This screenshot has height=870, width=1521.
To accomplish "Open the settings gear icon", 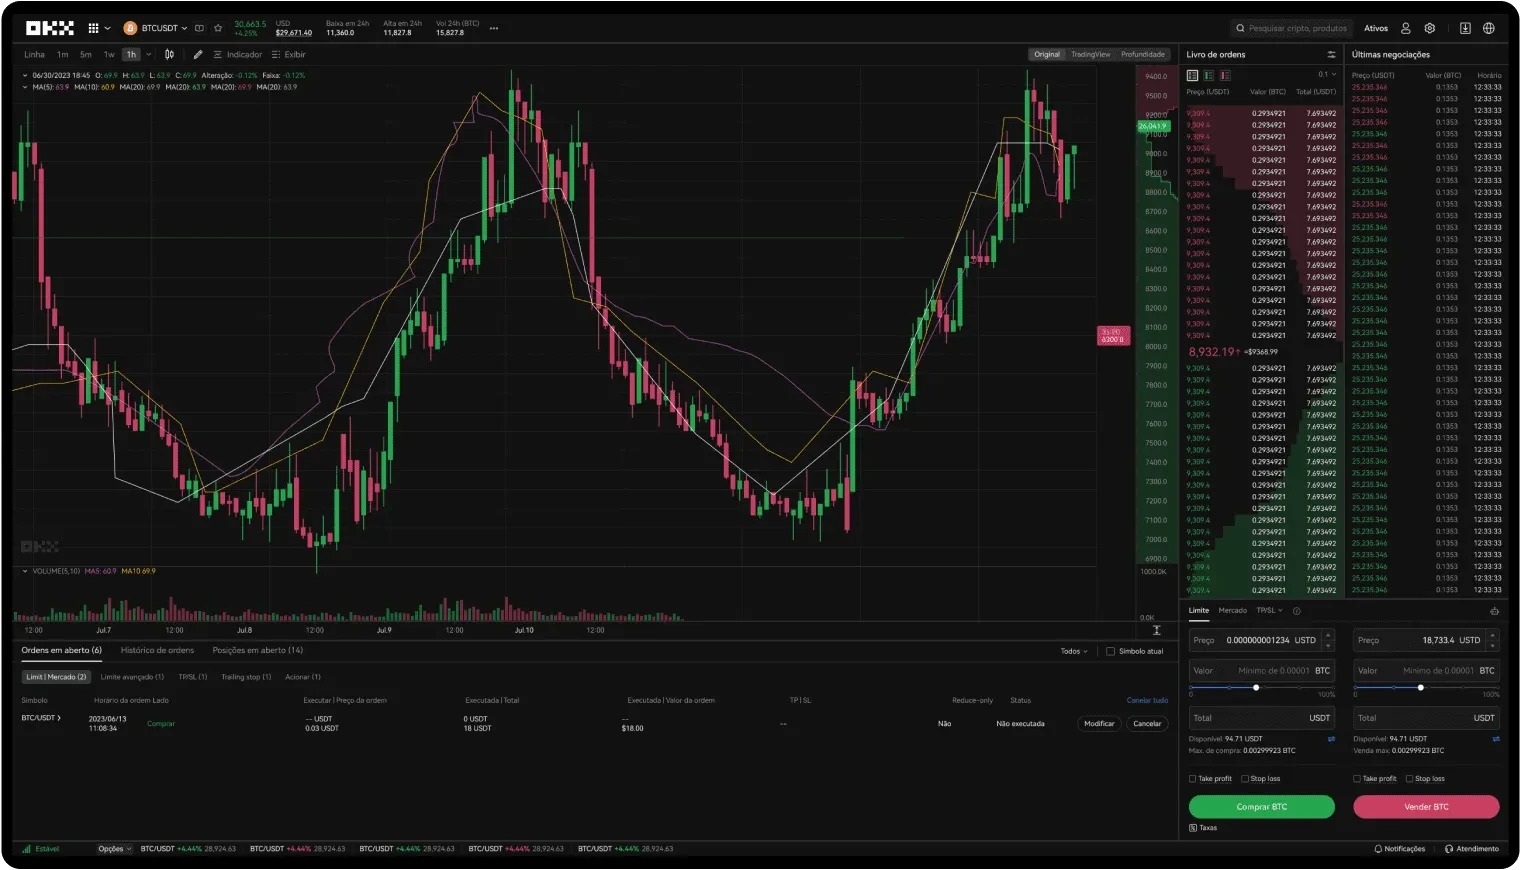I will click(1430, 28).
